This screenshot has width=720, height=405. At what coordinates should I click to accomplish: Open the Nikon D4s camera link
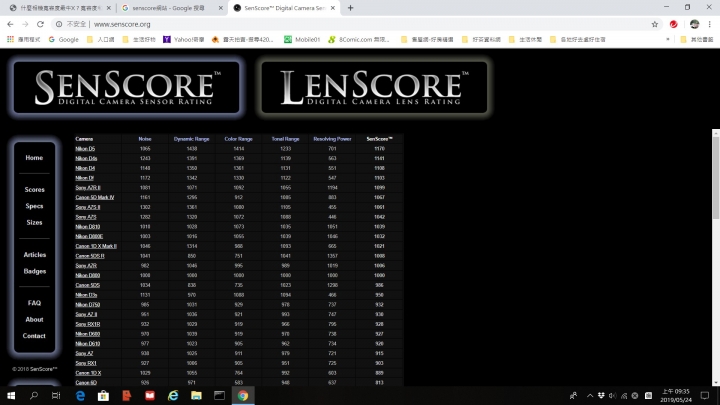(x=86, y=158)
